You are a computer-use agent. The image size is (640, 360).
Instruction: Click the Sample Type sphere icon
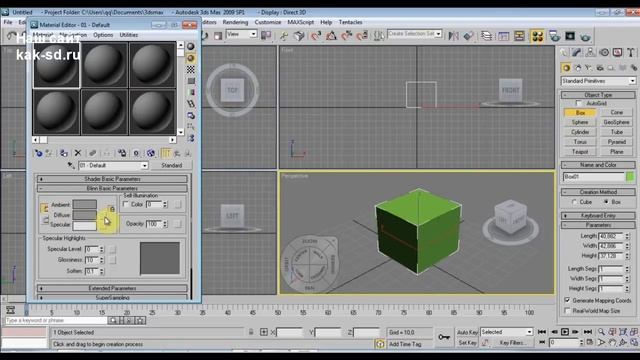pyautogui.click(x=191, y=47)
